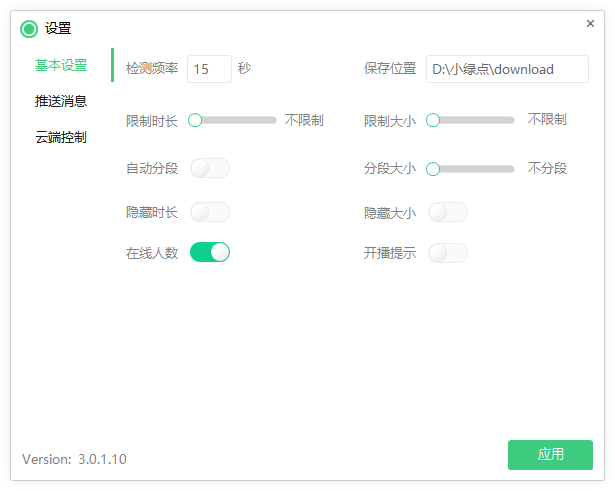The image size is (615, 491).
Task: Click the green 应用 apply button
Action: [550, 454]
